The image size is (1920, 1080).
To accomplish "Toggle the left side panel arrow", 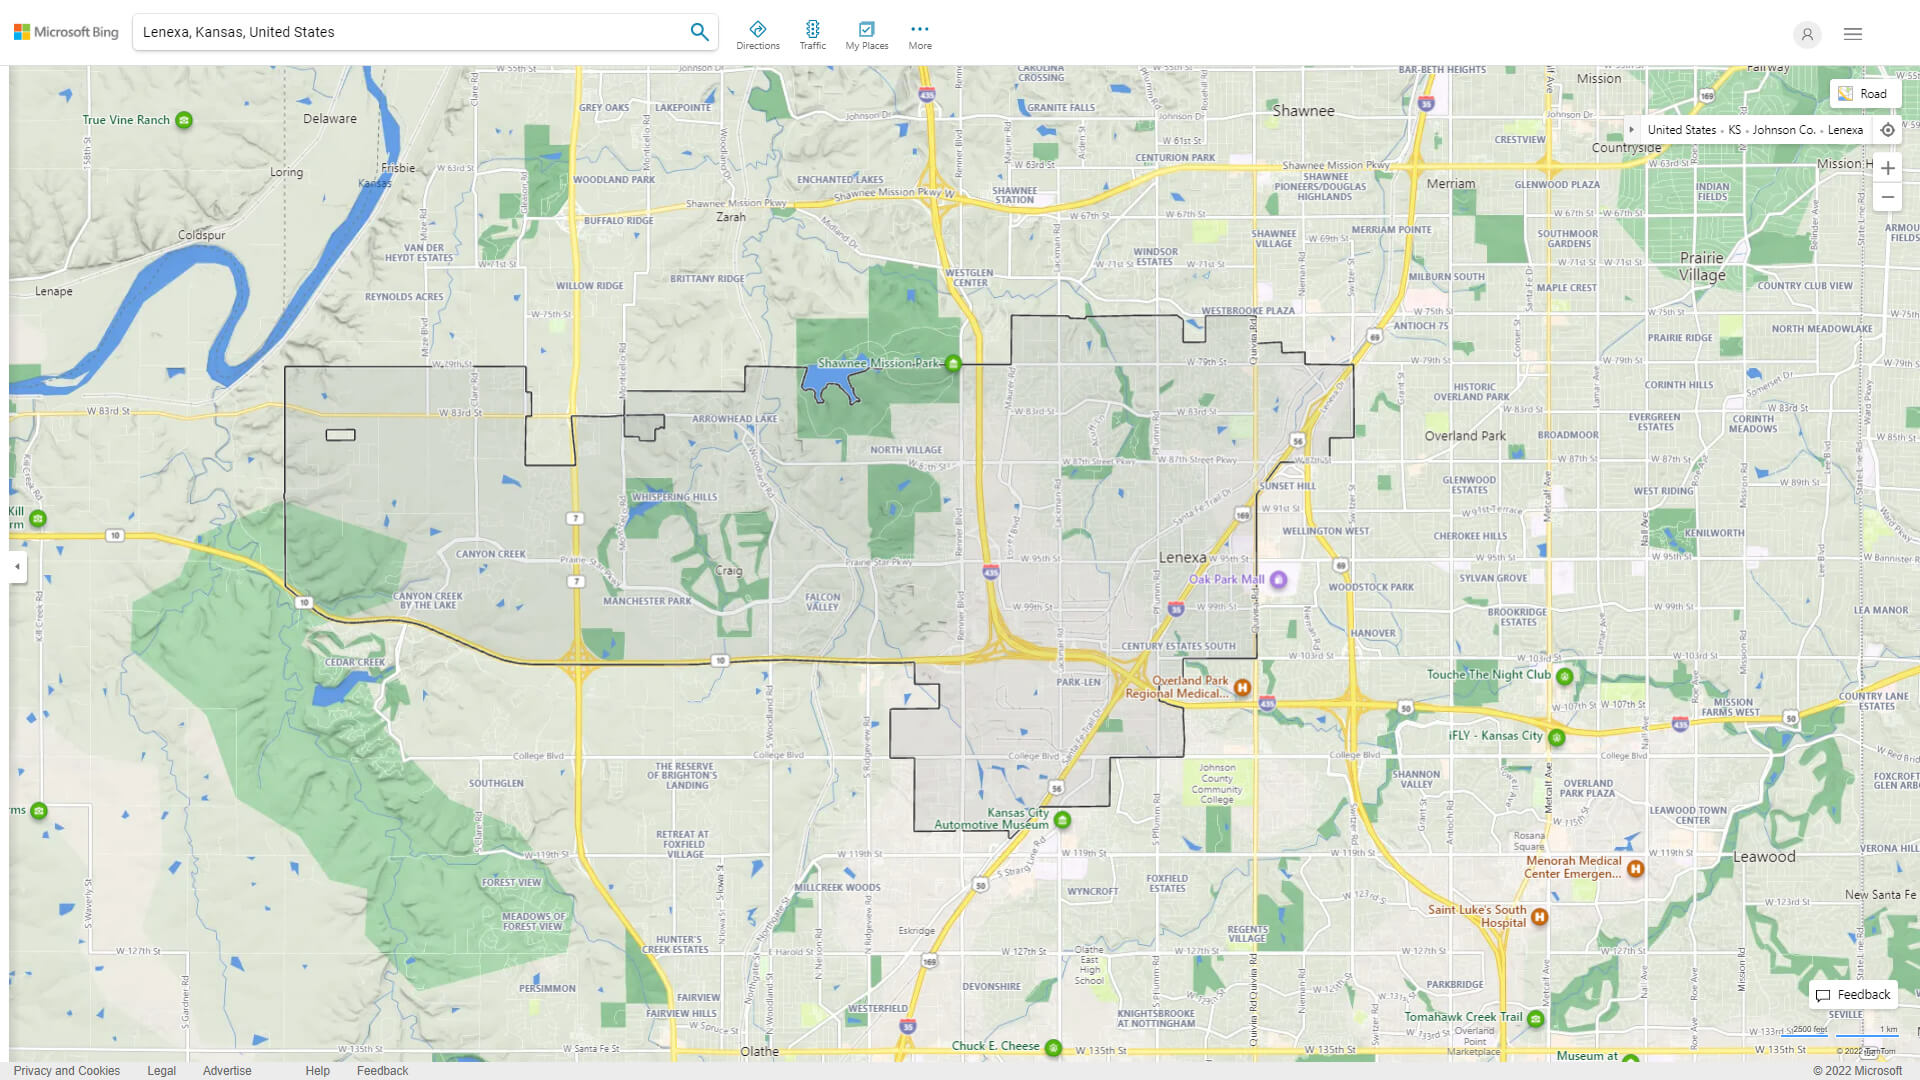I will point(17,567).
